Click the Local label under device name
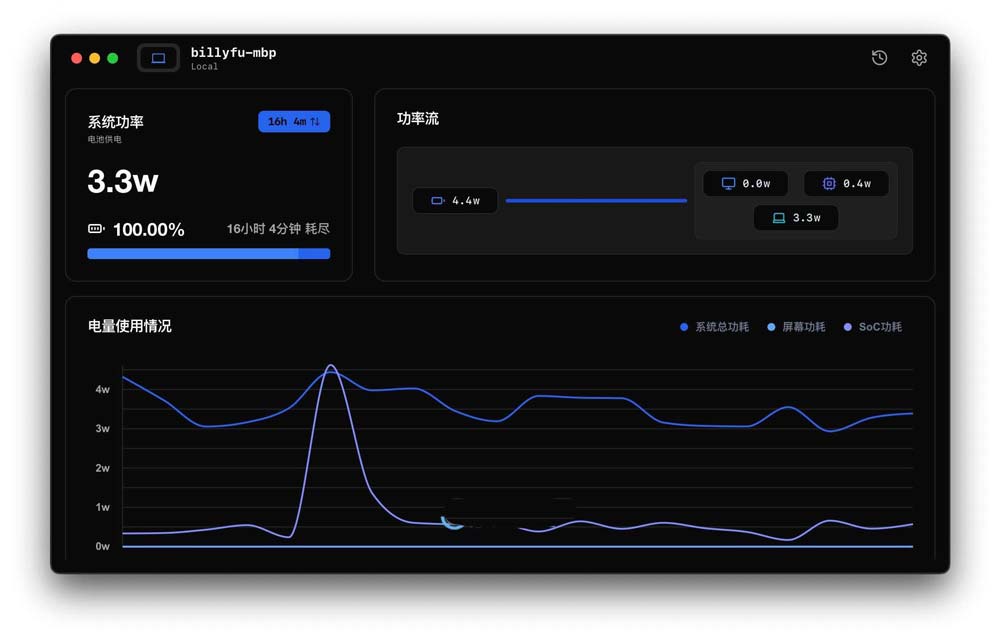This screenshot has width=1000, height=640. (204, 66)
